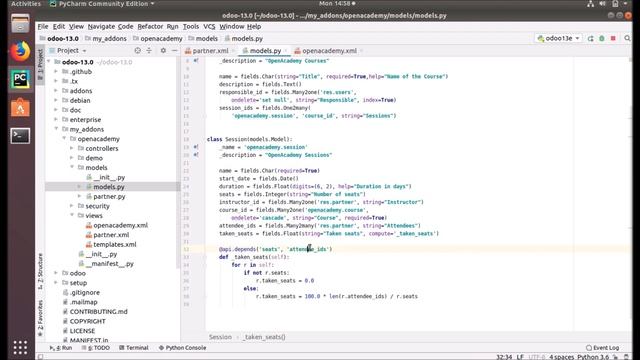The width and height of the screenshot is (640, 360).
Task: Click the _taken_seats() structure breadcrumb
Action: pos(264,337)
